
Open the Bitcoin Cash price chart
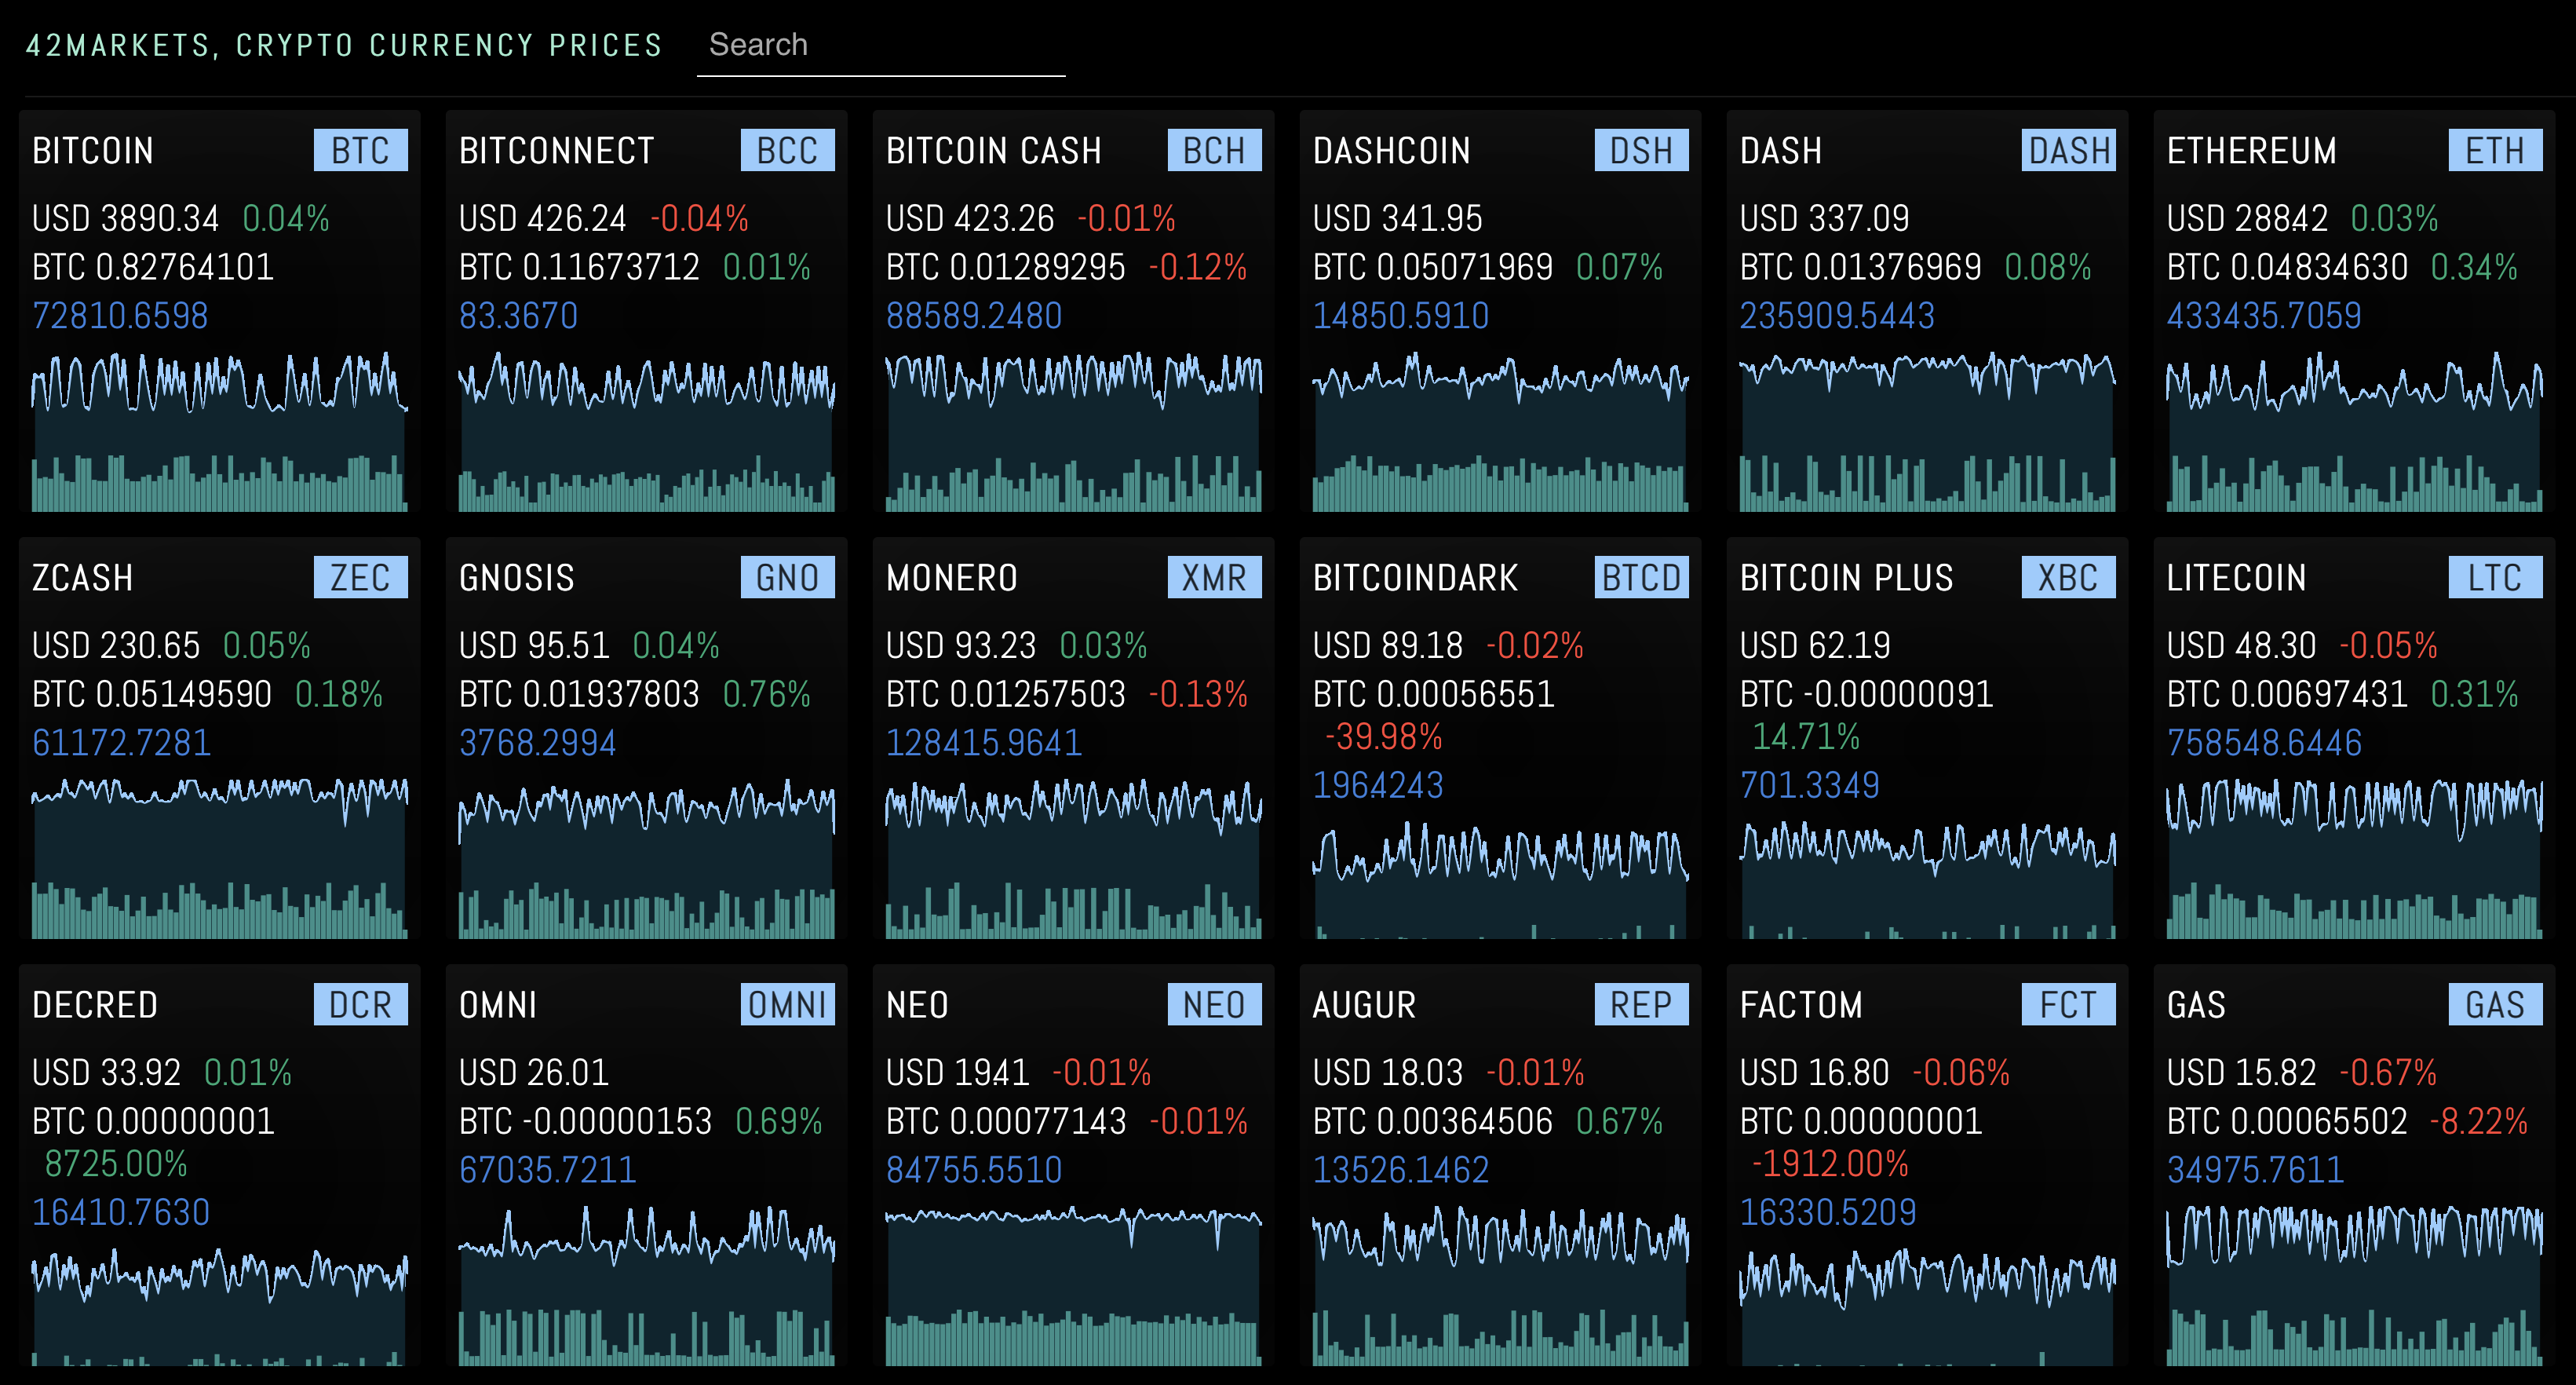click(x=1074, y=431)
